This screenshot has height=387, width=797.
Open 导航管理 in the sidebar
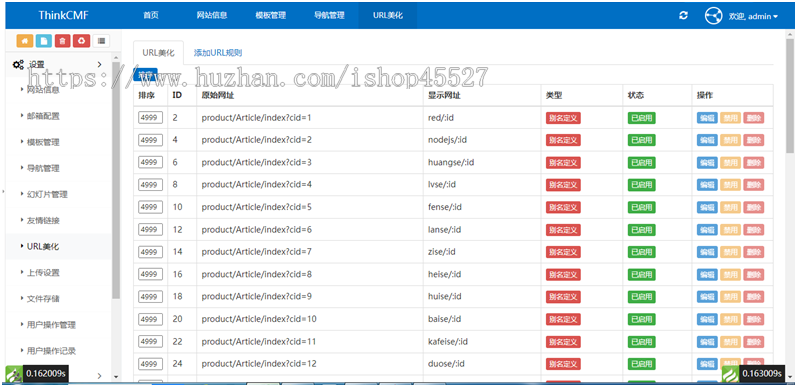(x=43, y=168)
